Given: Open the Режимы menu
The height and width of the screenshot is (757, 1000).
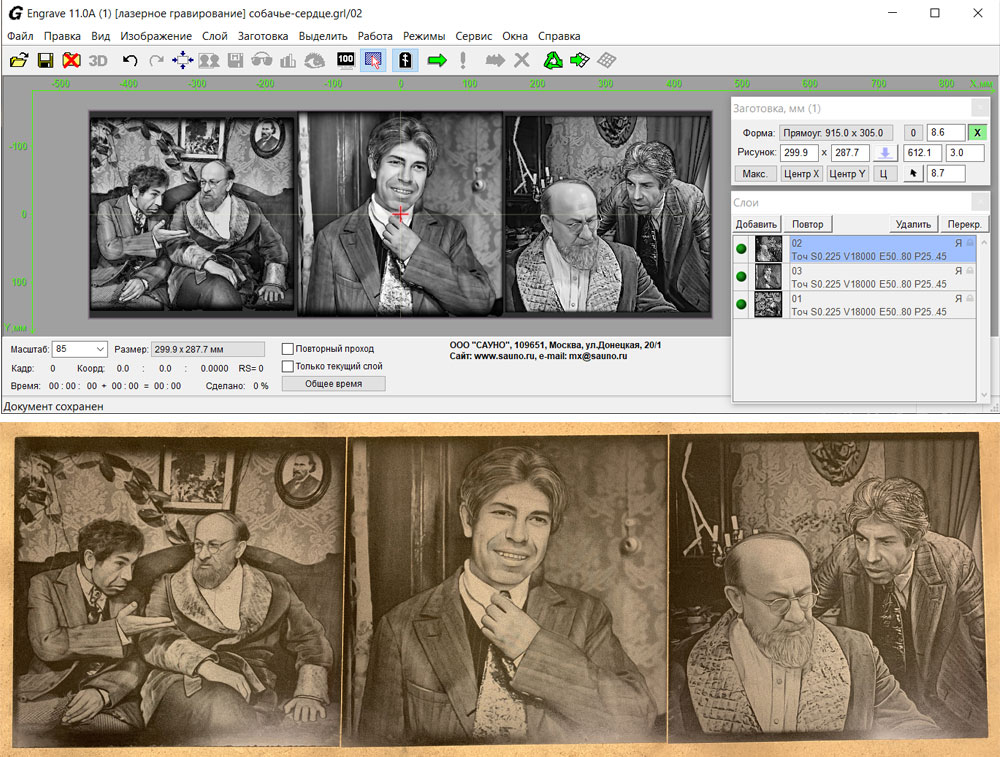Looking at the screenshot, I should (x=423, y=36).
